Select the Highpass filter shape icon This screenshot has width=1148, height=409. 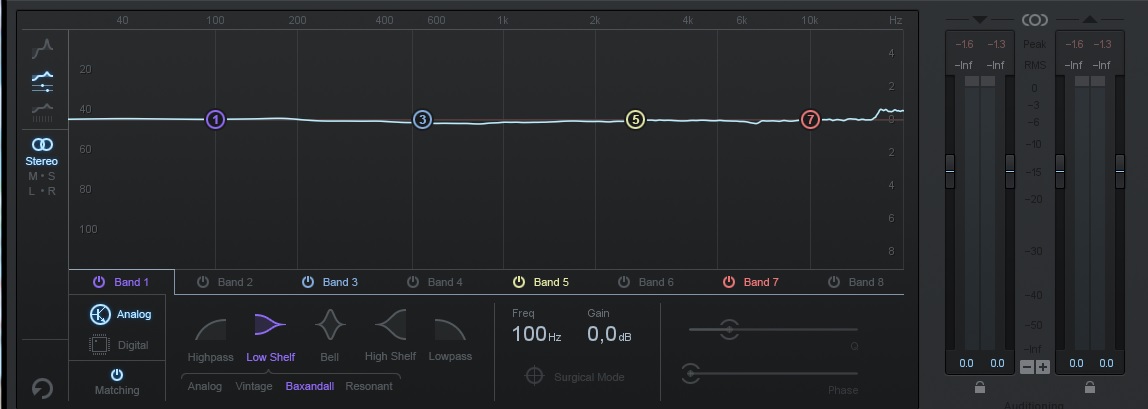pyautogui.click(x=210, y=328)
